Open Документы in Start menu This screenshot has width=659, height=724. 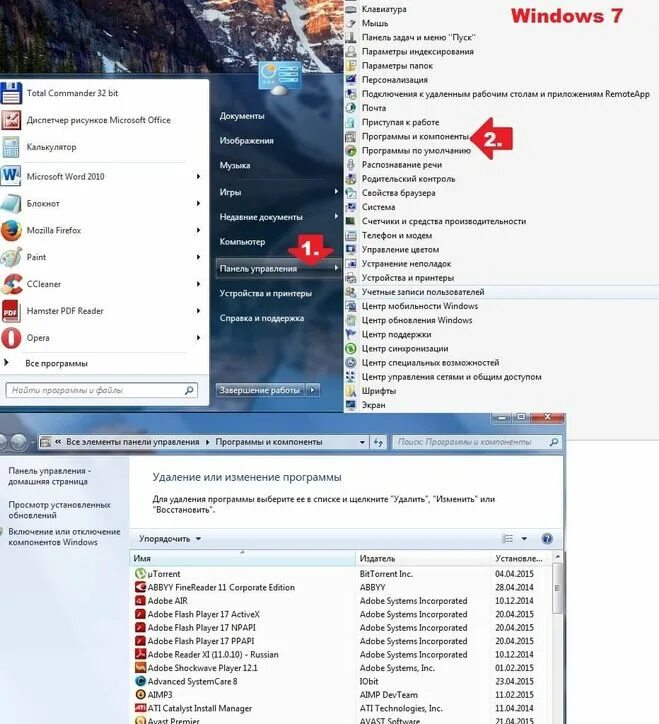point(242,116)
